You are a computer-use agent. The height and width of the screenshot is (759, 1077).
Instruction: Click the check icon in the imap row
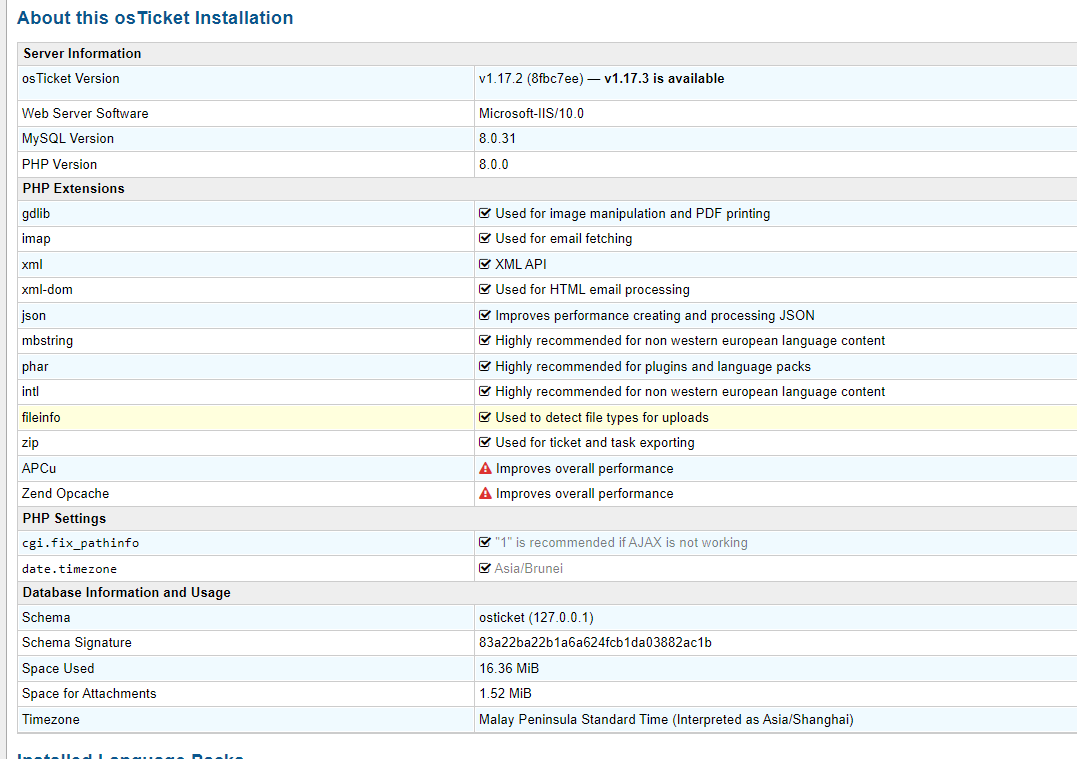[485, 238]
